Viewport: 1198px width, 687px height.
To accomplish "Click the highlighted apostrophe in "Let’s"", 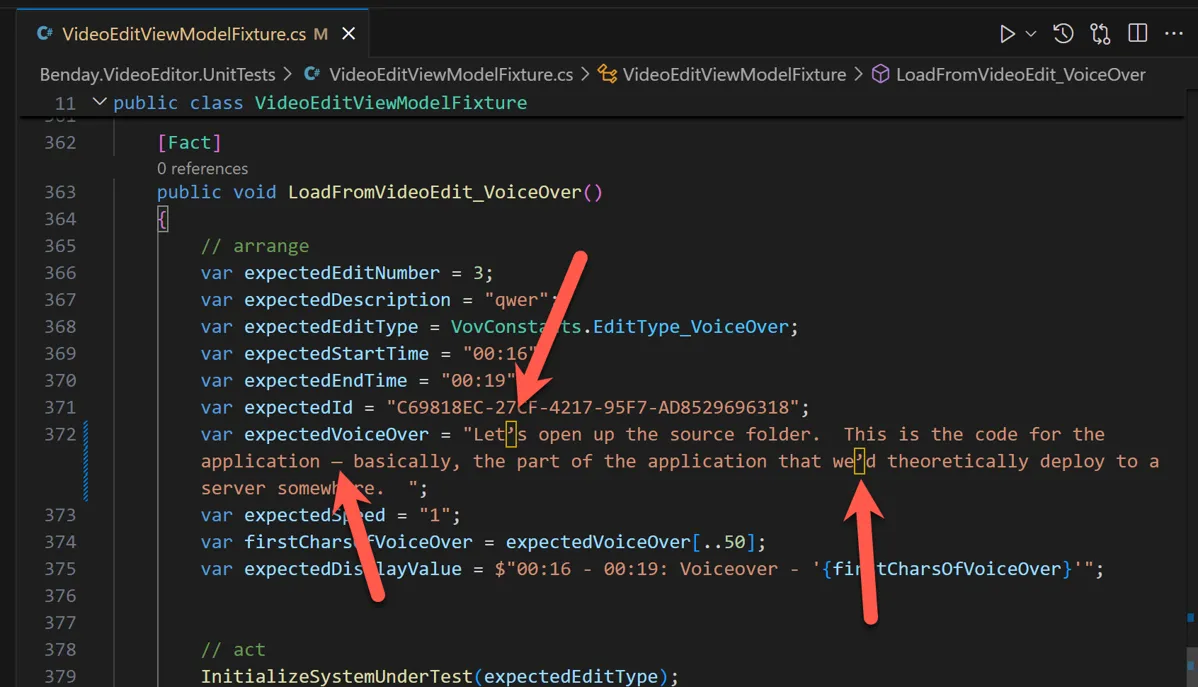I will pyautogui.click(x=511, y=434).
